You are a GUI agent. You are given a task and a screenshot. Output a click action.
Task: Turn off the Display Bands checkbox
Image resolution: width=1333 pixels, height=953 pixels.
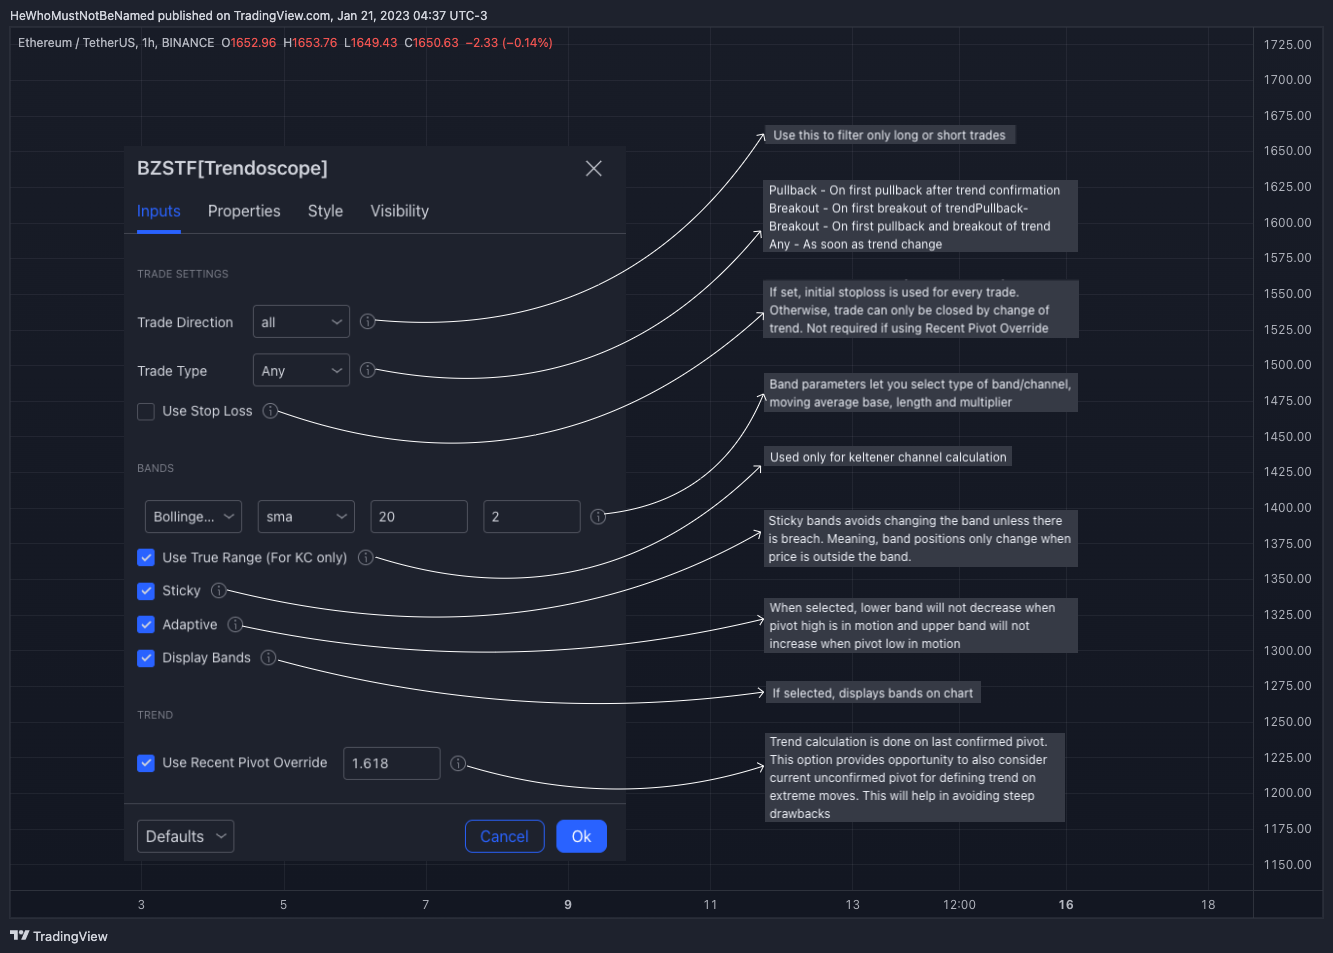[146, 658]
